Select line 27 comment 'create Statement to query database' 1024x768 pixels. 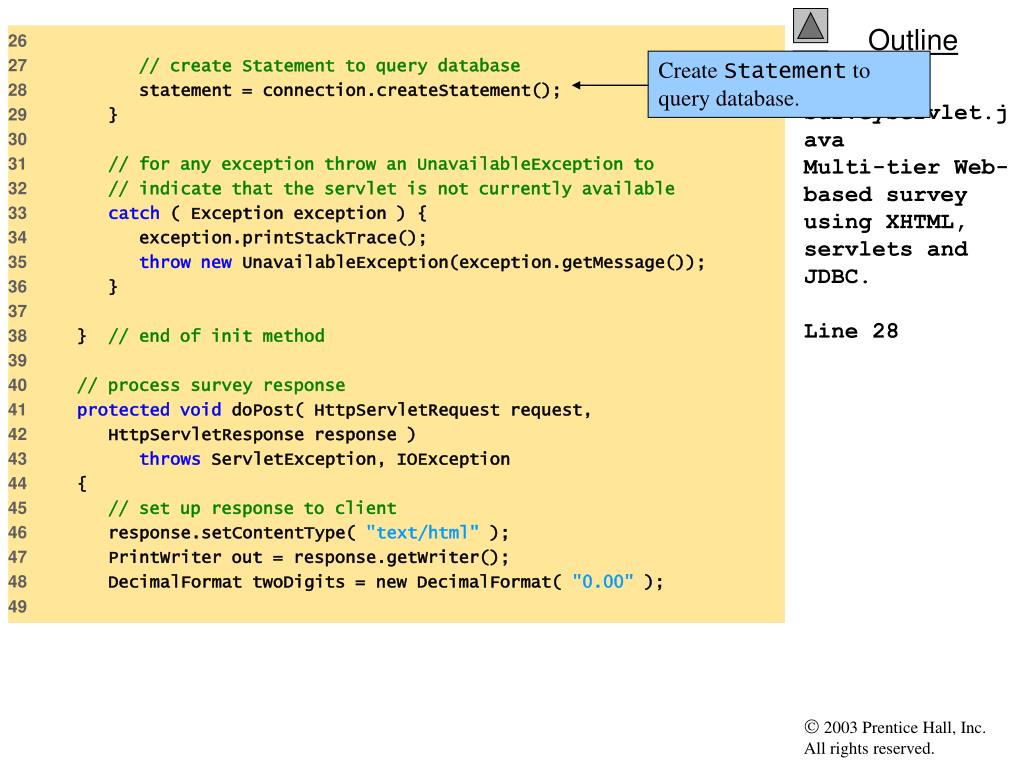[x=330, y=66]
